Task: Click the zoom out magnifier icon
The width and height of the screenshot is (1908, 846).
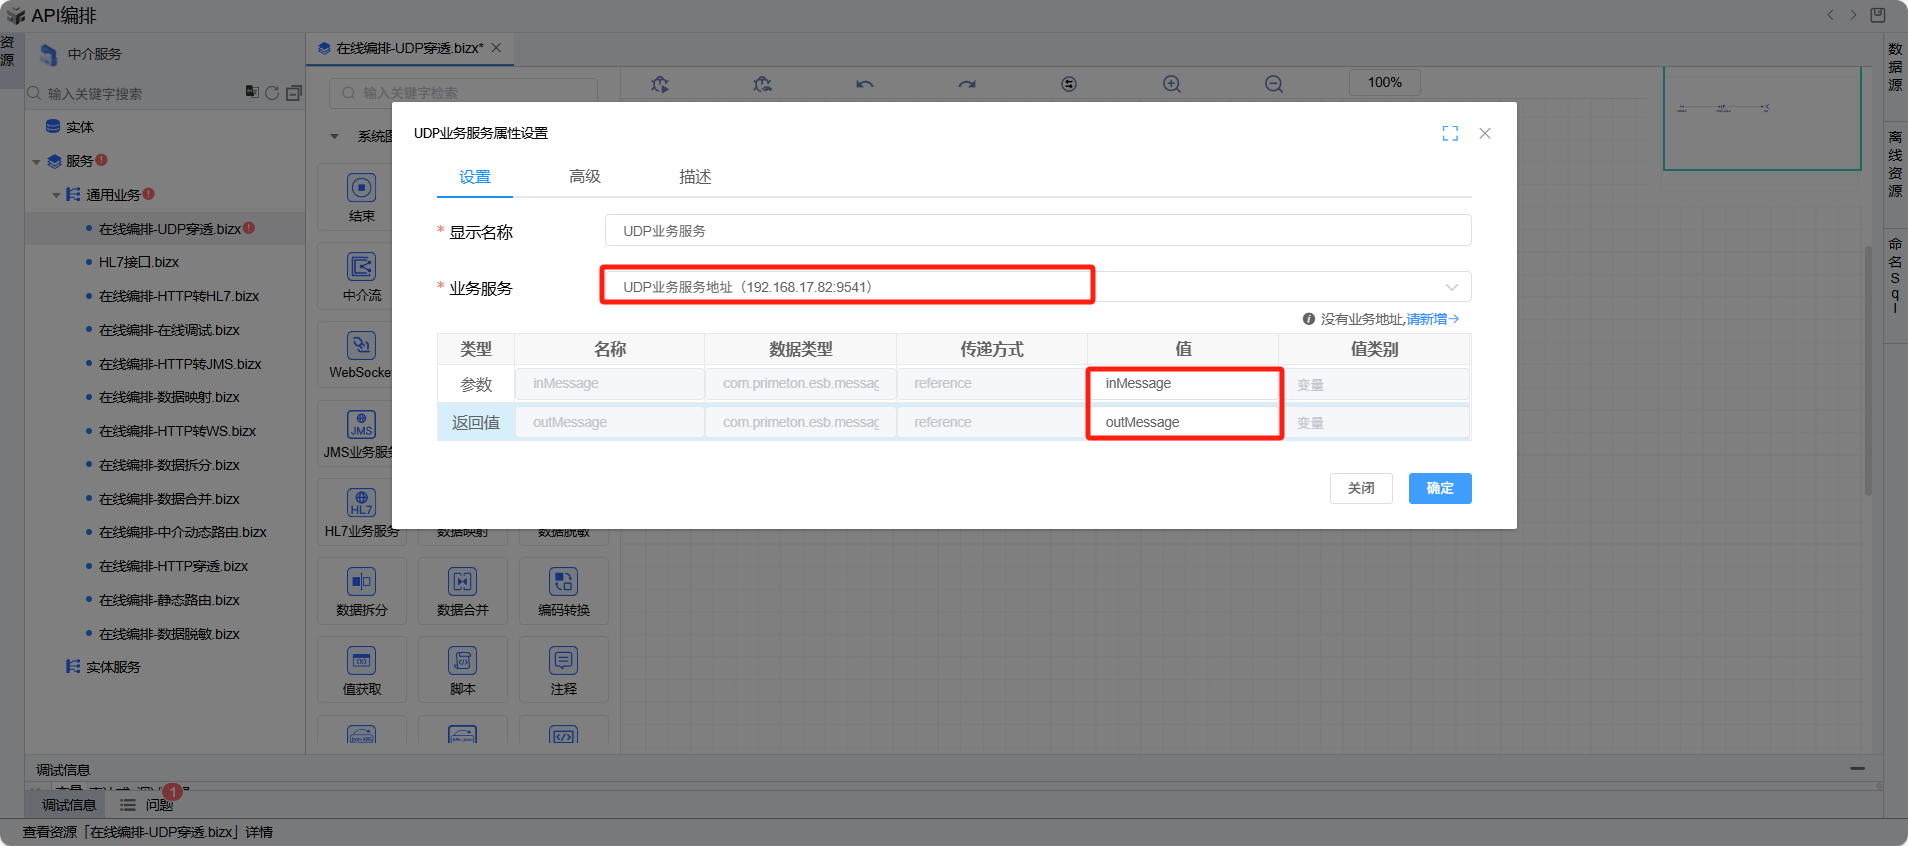Action: (1273, 84)
